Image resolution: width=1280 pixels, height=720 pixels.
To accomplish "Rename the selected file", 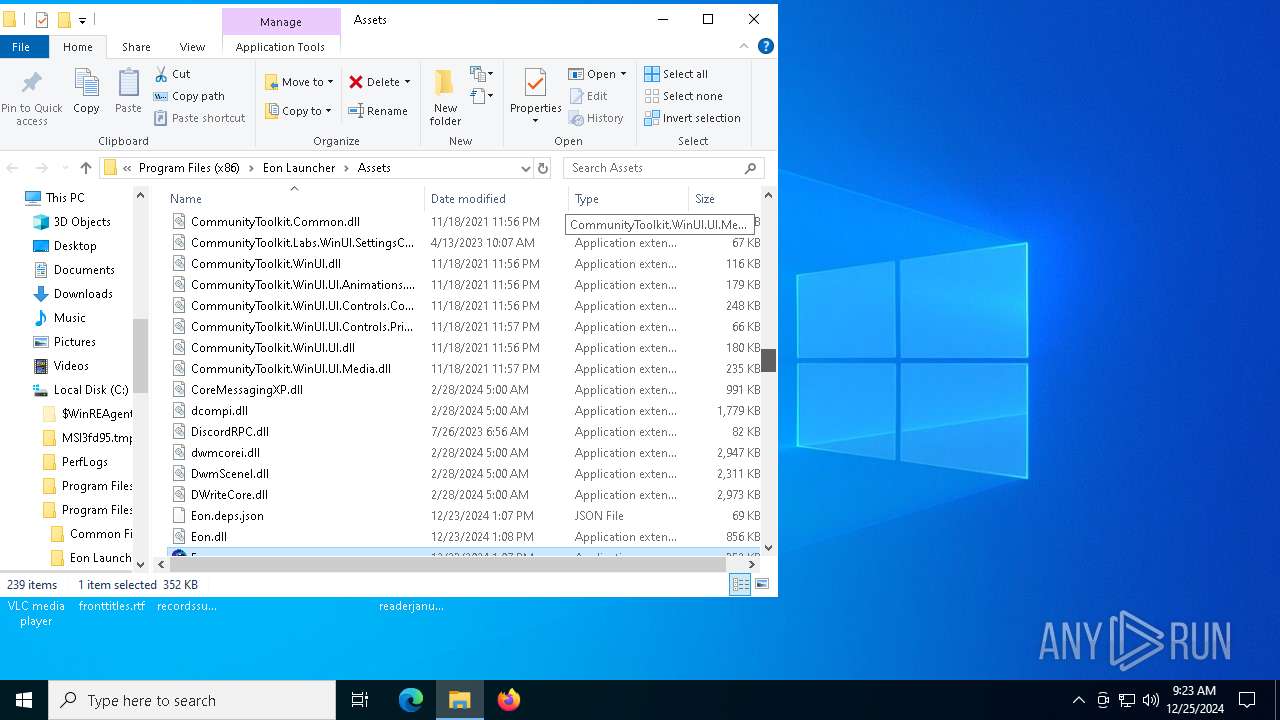I will [x=378, y=111].
